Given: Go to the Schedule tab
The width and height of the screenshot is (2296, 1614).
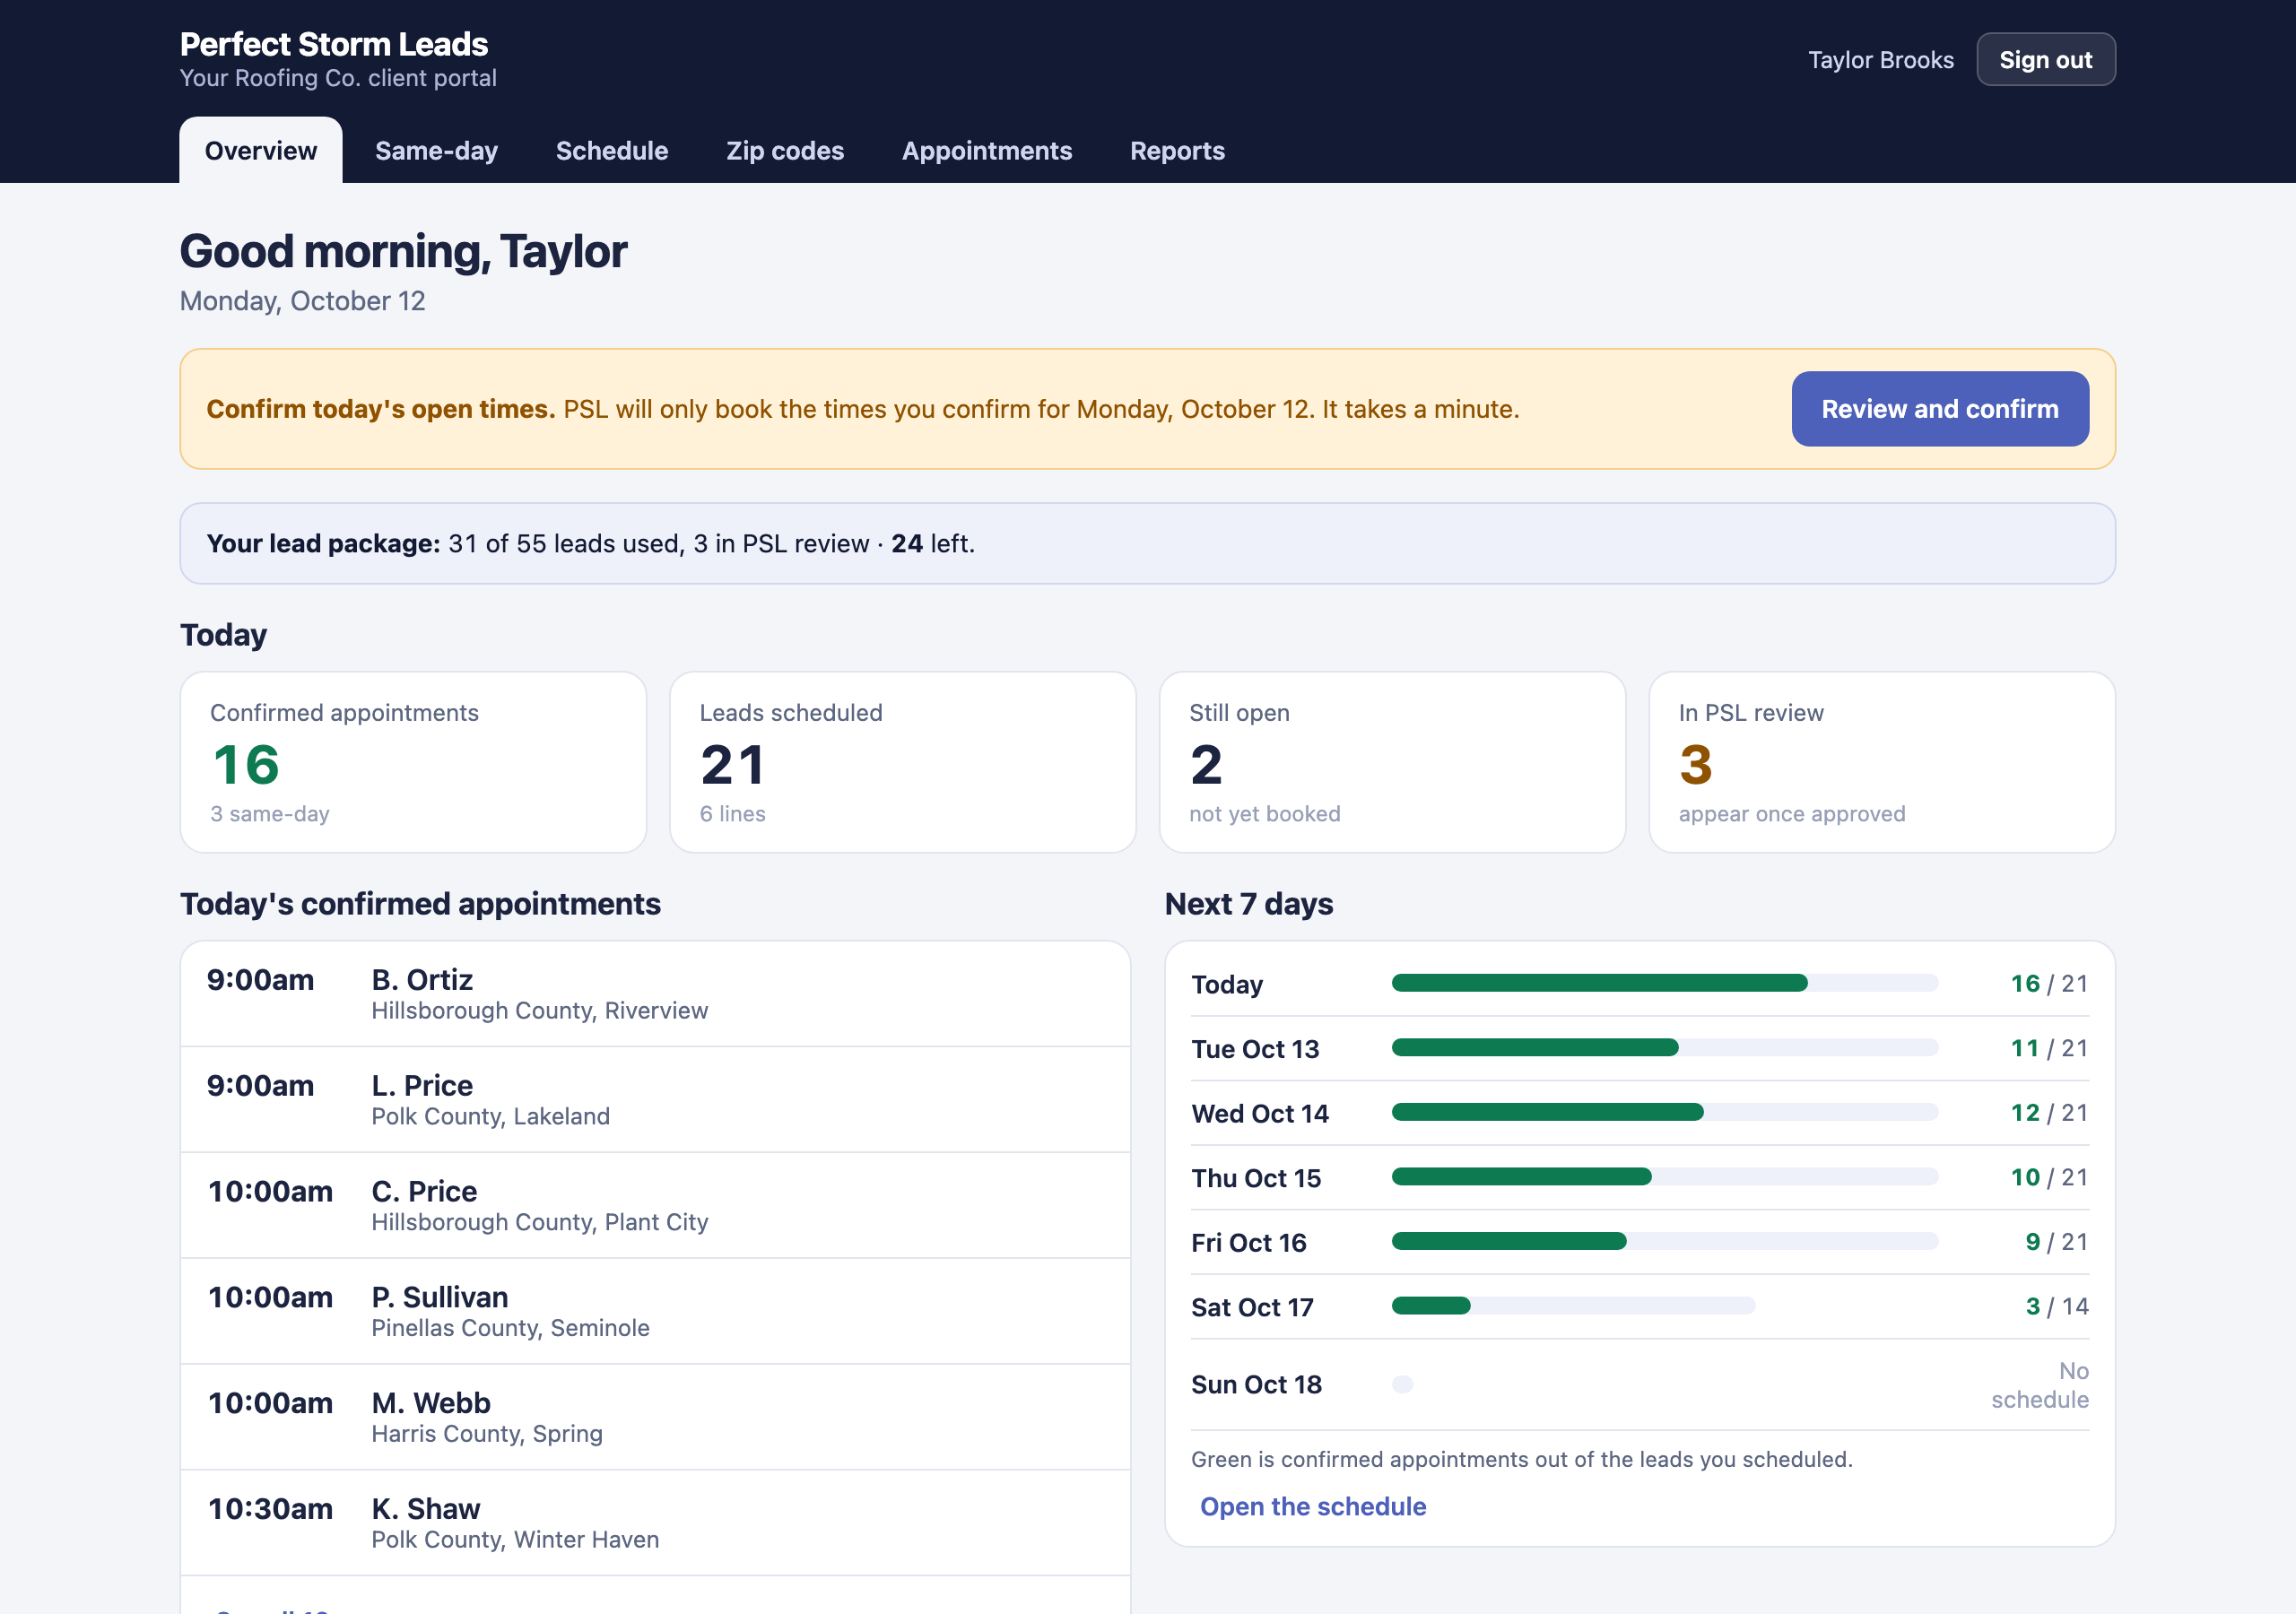Looking at the screenshot, I should tap(612, 150).
